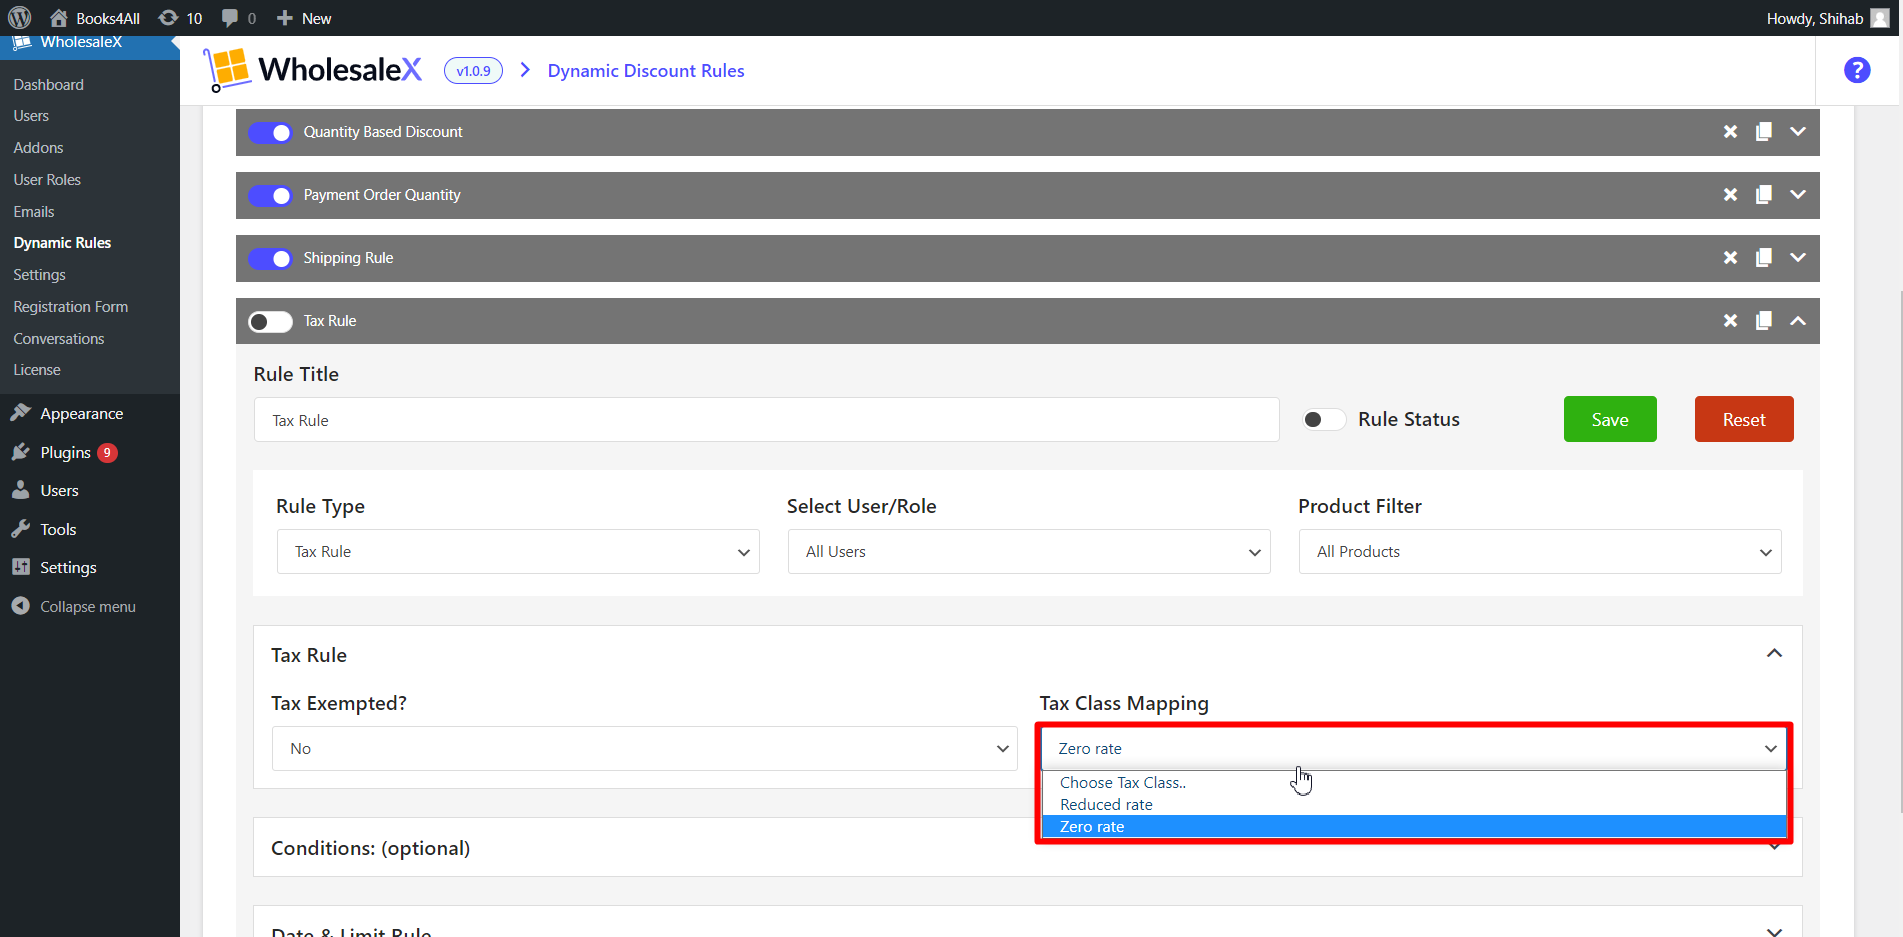Expand the Shipping Rule panel

tap(1798, 258)
